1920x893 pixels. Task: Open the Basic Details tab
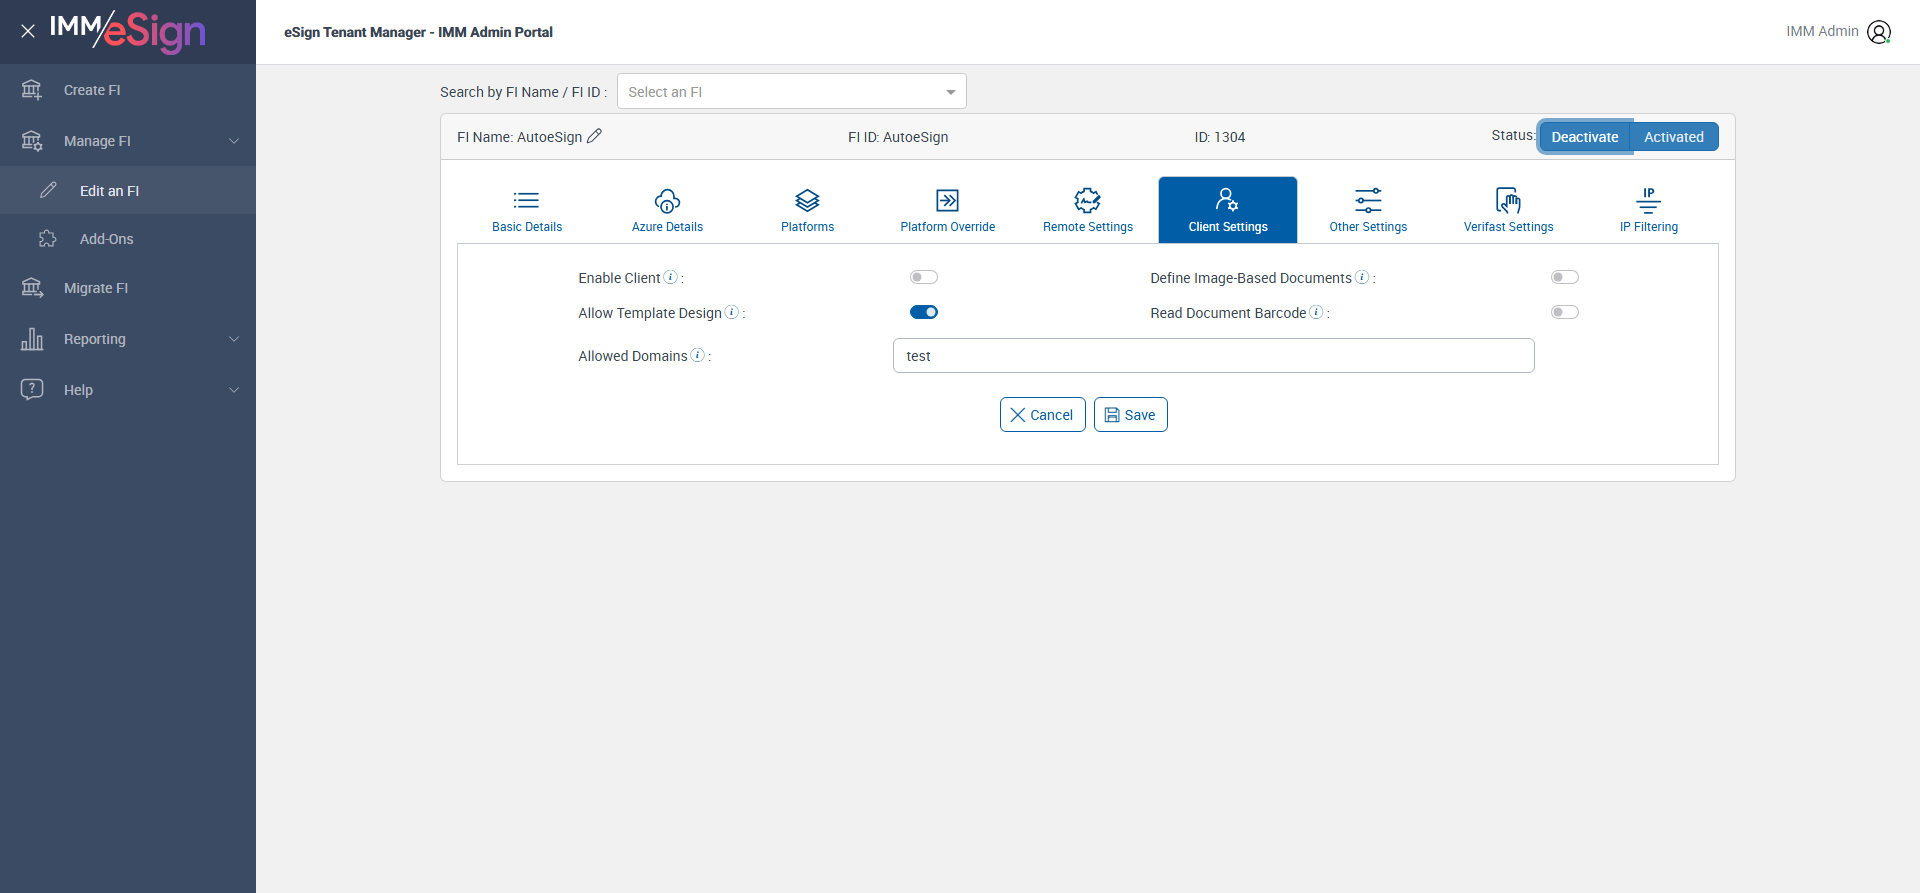click(527, 210)
